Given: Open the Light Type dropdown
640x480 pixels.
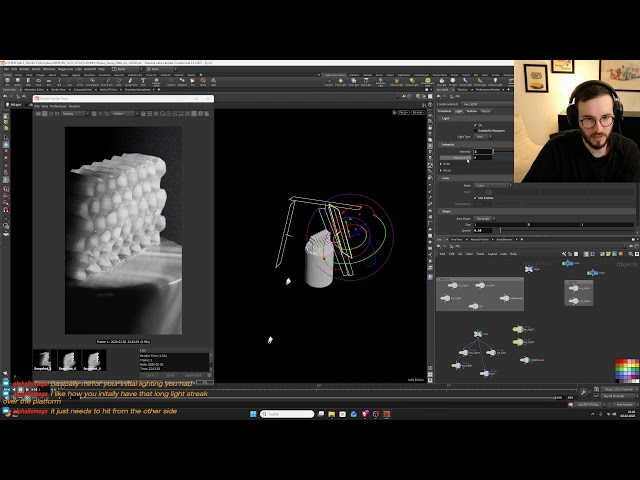Looking at the screenshot, I should (483, 137).
